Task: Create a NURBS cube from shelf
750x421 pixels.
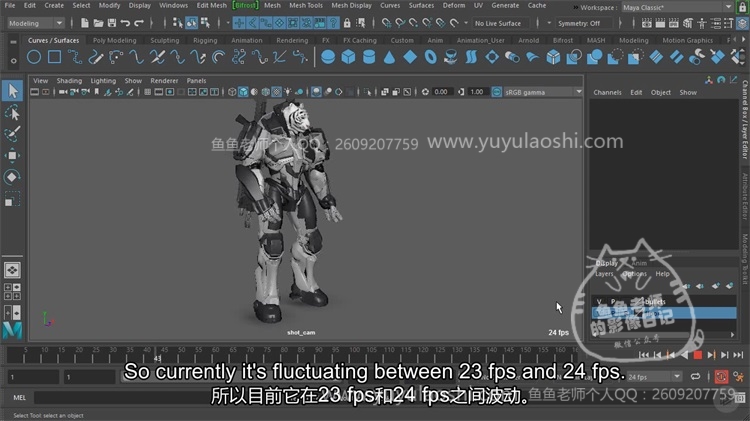Action: coord(348,57)
